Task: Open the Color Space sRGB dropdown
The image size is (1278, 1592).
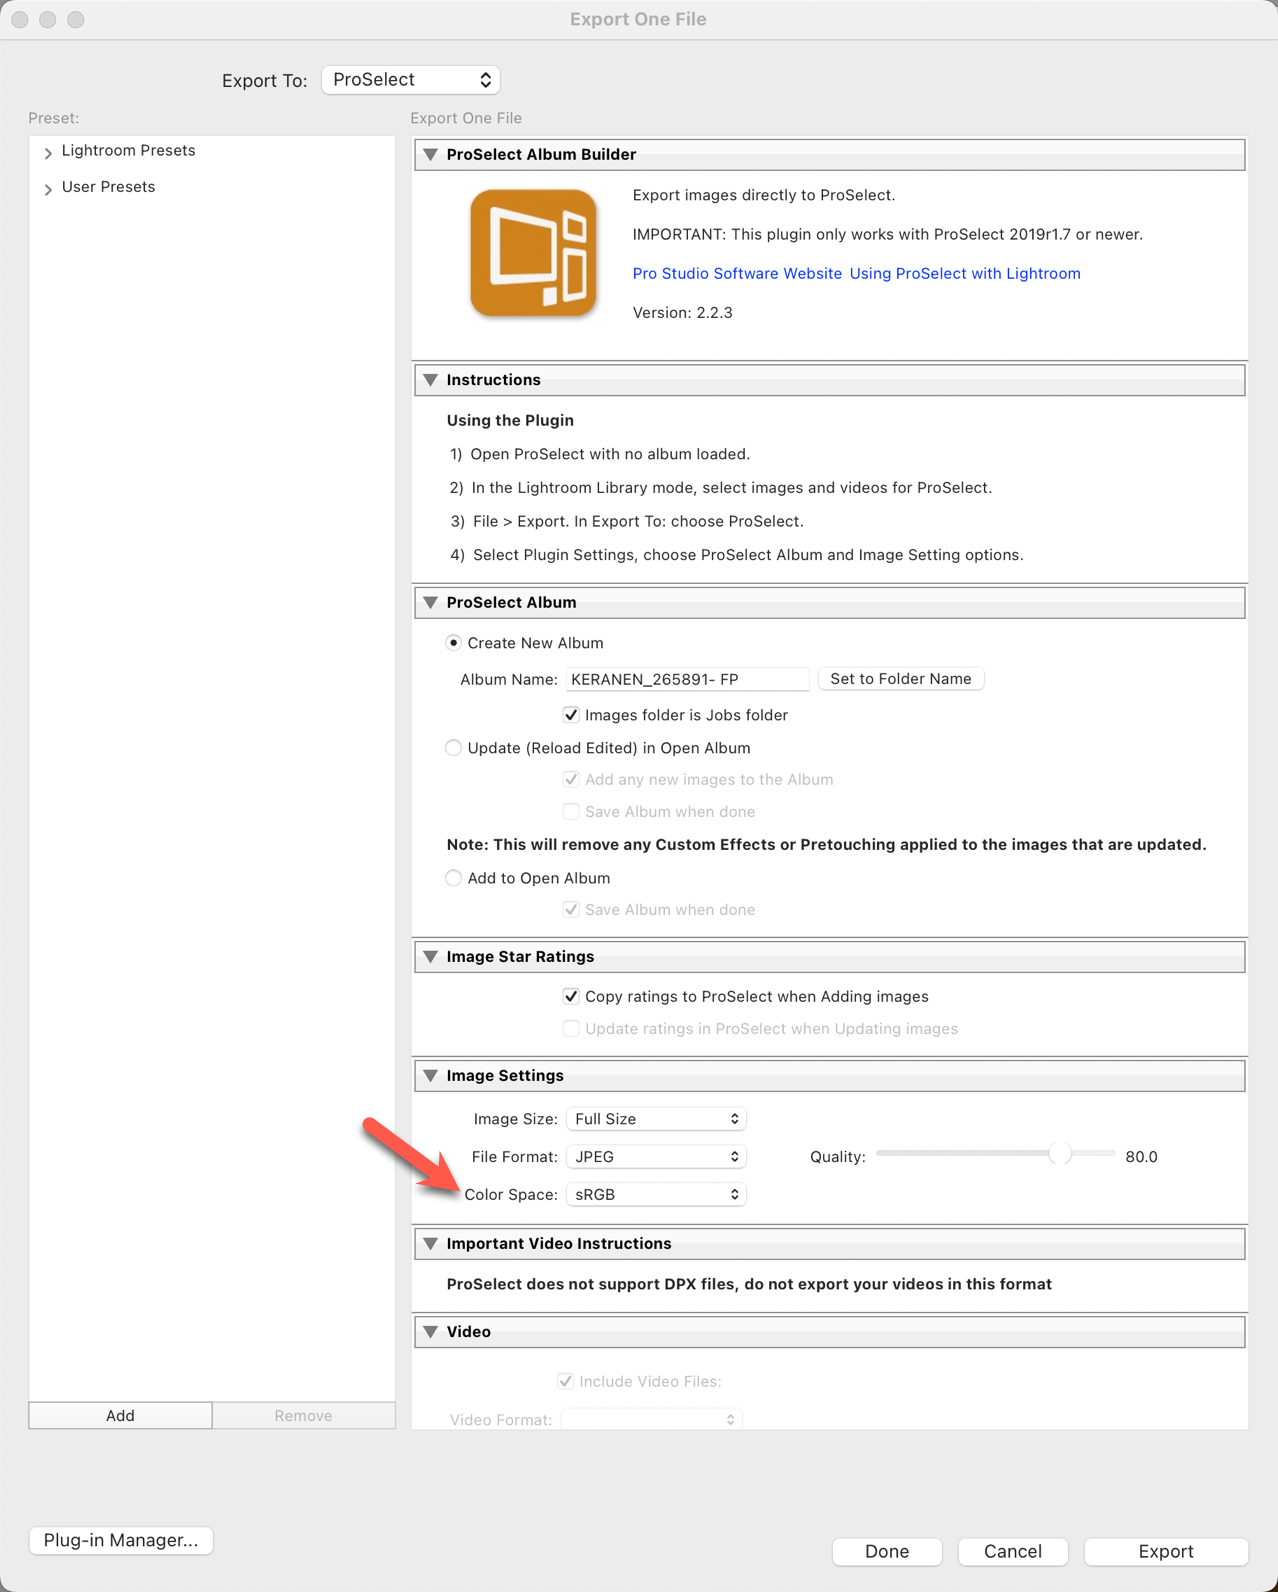Action: click(656, 1195)
